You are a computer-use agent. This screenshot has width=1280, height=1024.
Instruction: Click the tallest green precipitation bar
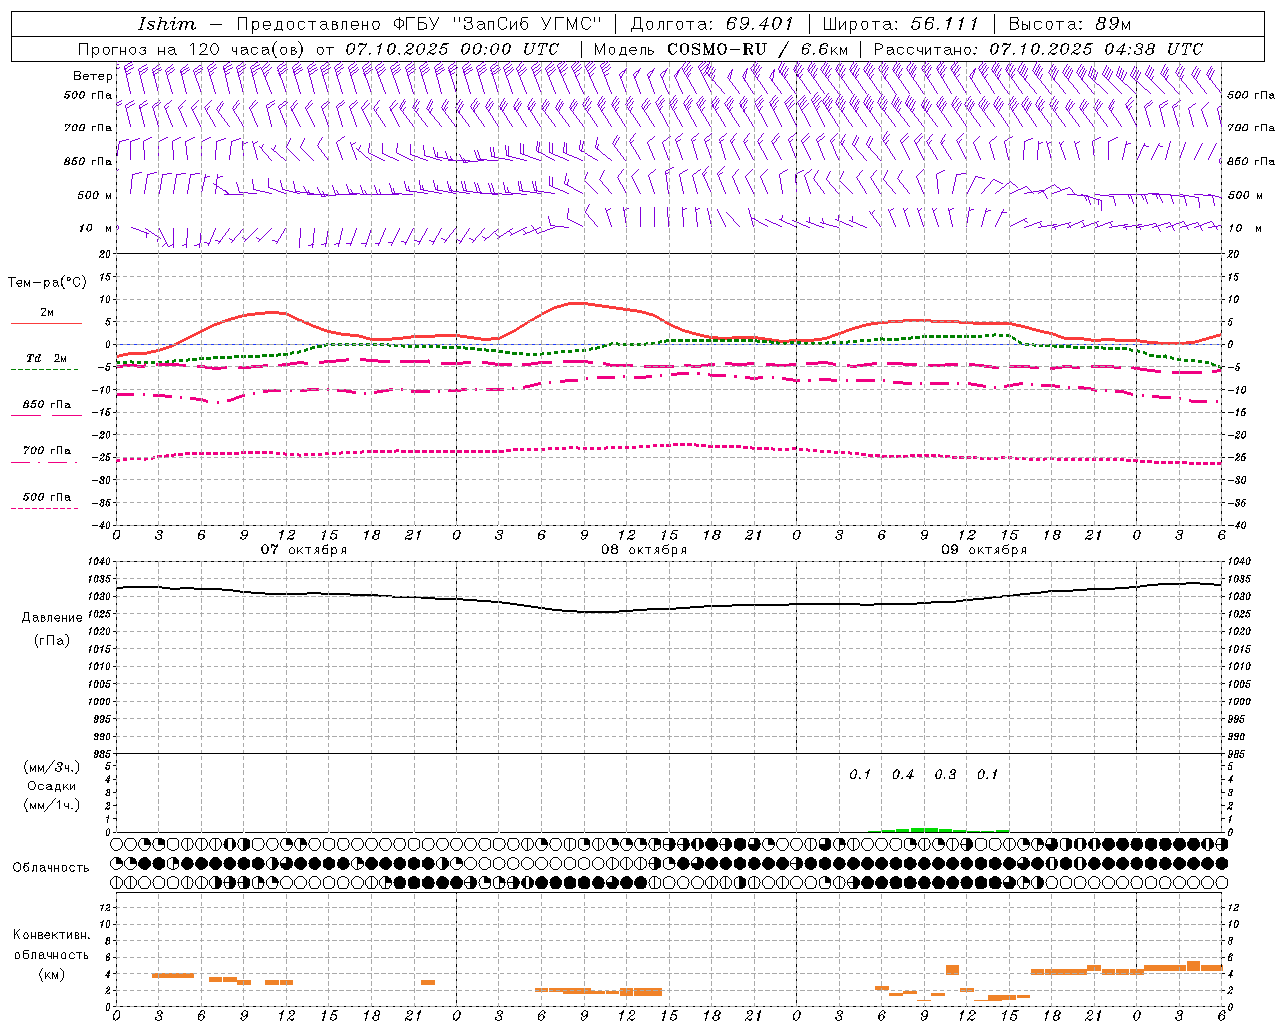point(924,830)
